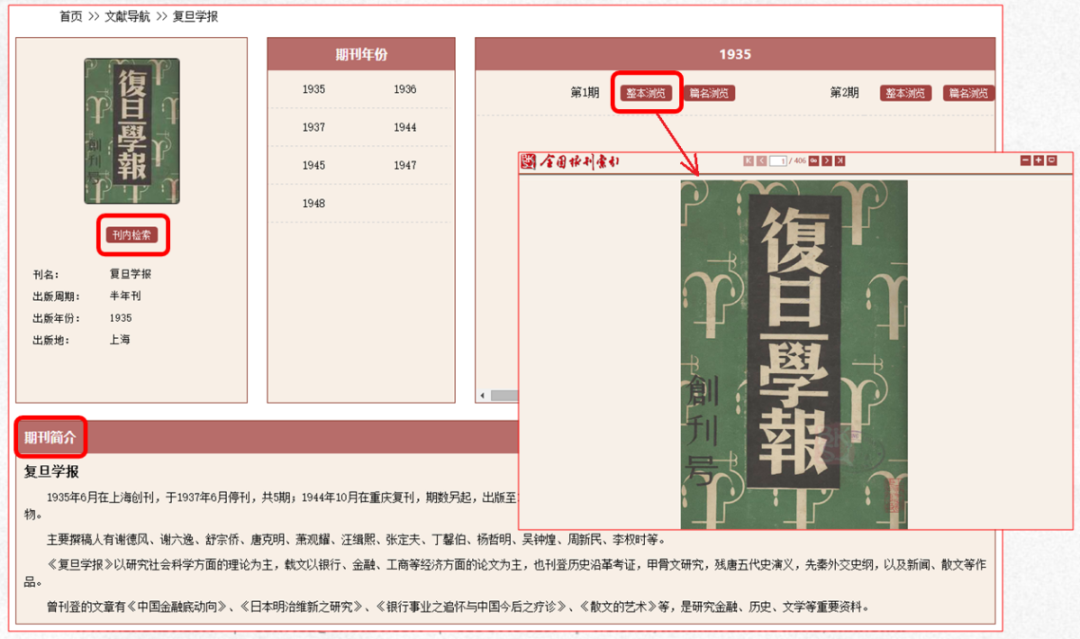Select the 期刊简介 tab header

pyautogui.click(x=50, y=437)
